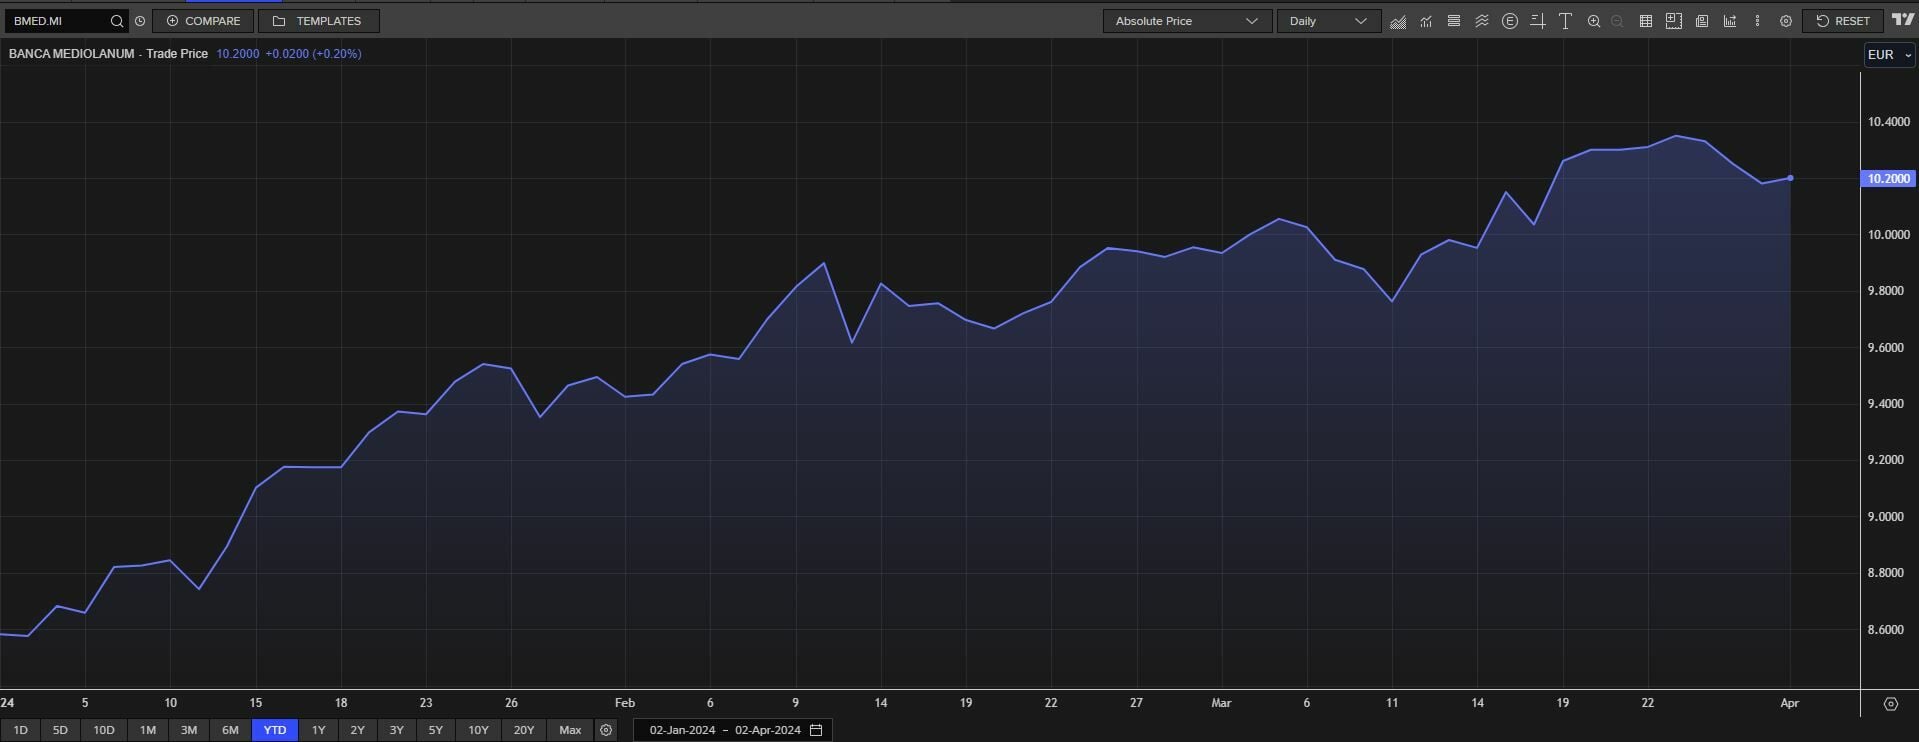Click the zoom in magnifier icon
The image size is (1919, 742).
[1594, 21]
